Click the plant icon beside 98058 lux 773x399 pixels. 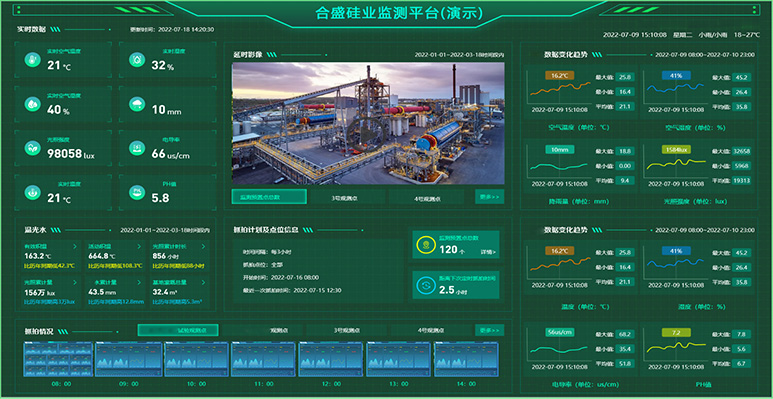click(33, 148)
